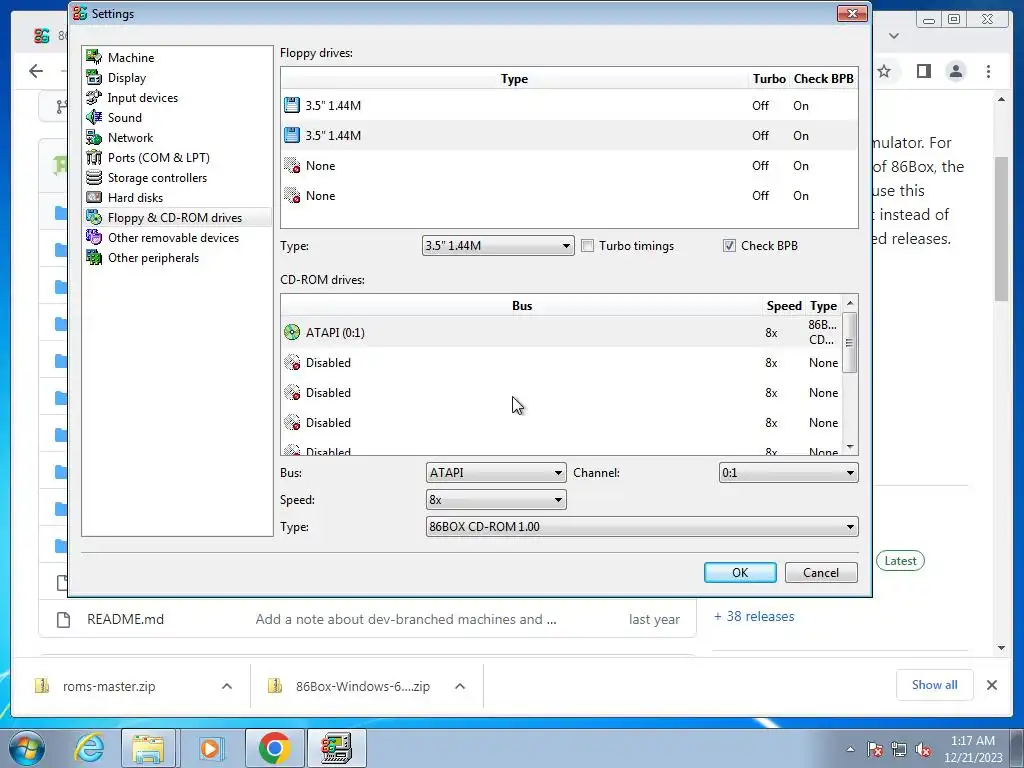Open the Channel dropdown showing 0:1
Image resolution: width=1024 pixels, height=768 pixels.
click(788, 473)
